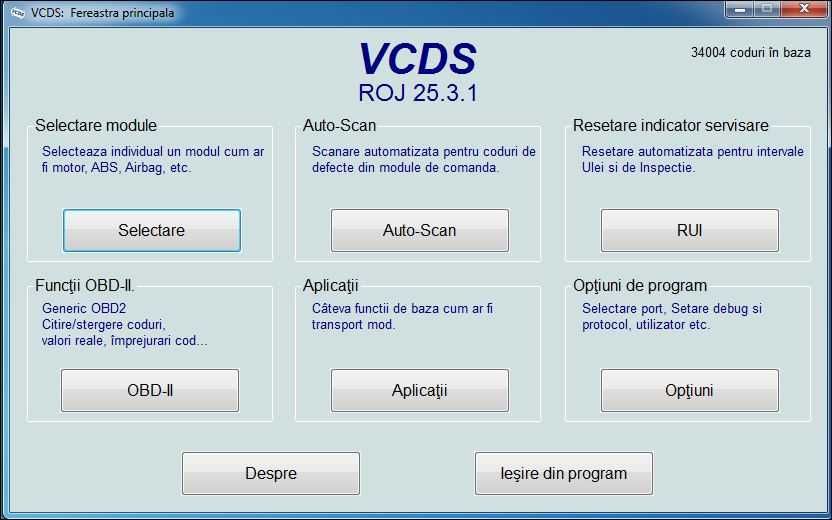
Task: Click the 'Selectare module' group label
Action: (96, 125)
